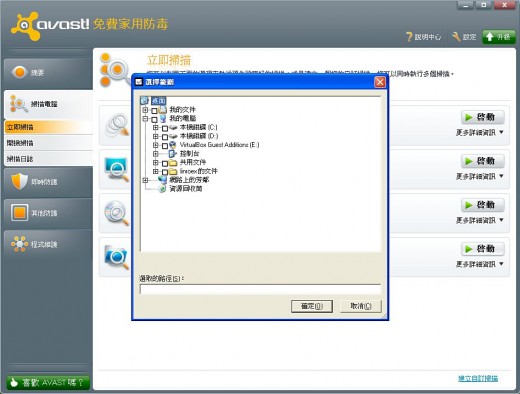This screenshot has width=520, height=394.
Task: Open the 建立自訂掃描 link
Action: click(478, 378)
